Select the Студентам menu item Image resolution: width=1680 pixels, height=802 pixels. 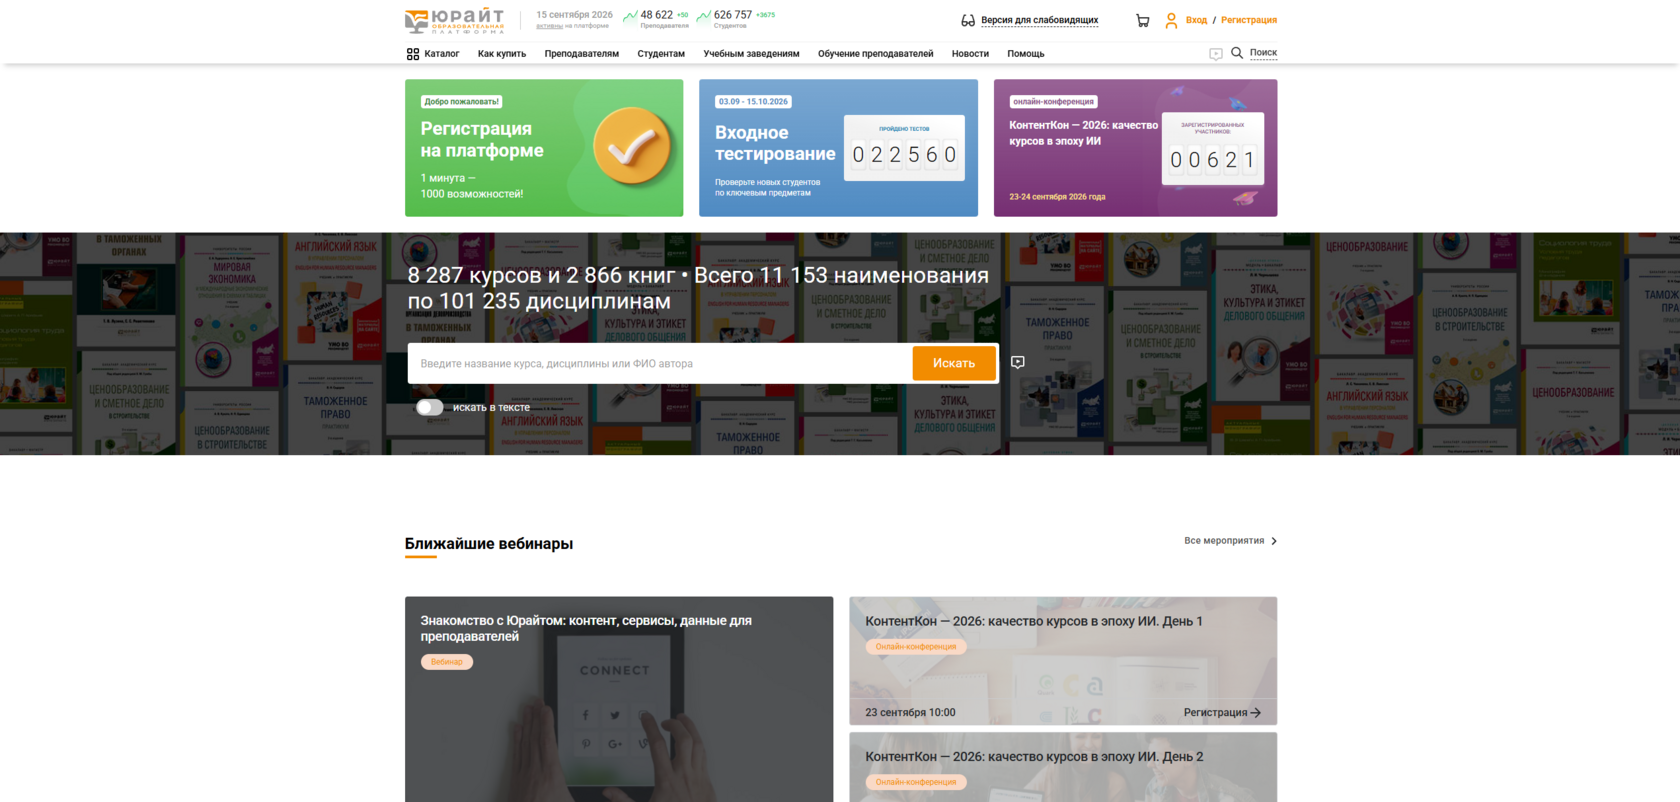(661, 54)
